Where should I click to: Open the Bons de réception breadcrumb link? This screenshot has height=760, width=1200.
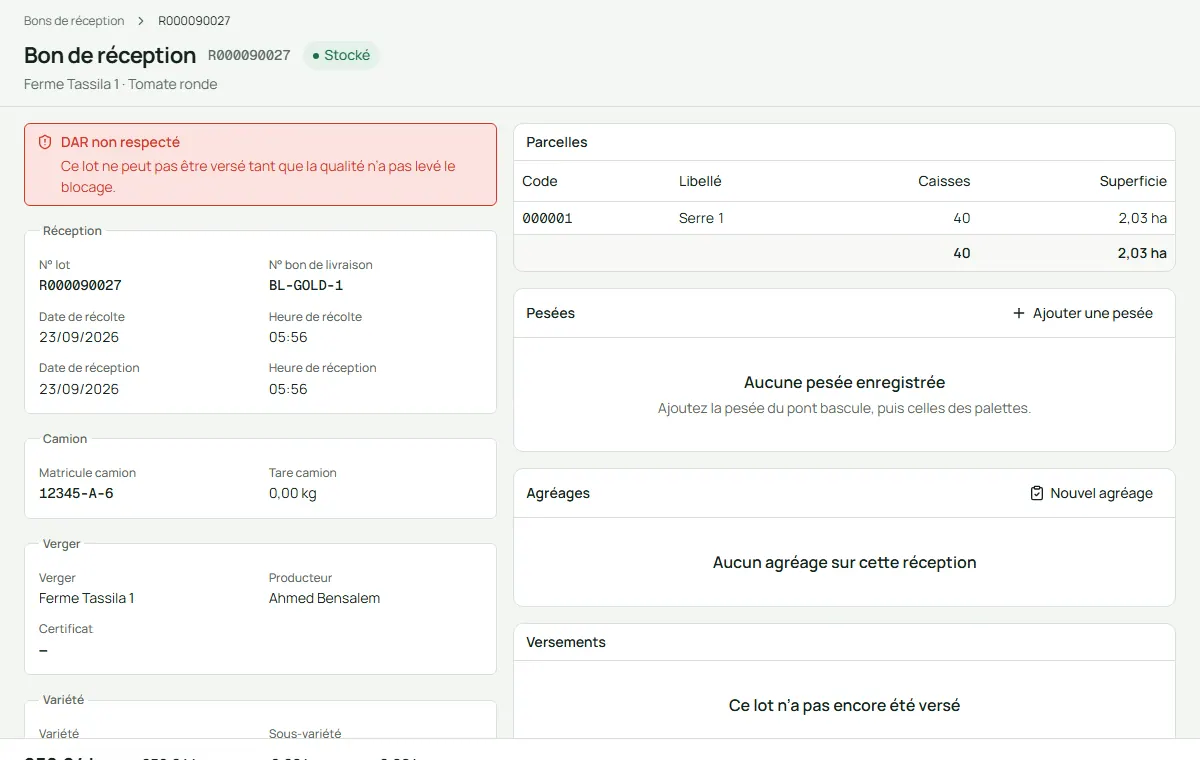[74, 21]
